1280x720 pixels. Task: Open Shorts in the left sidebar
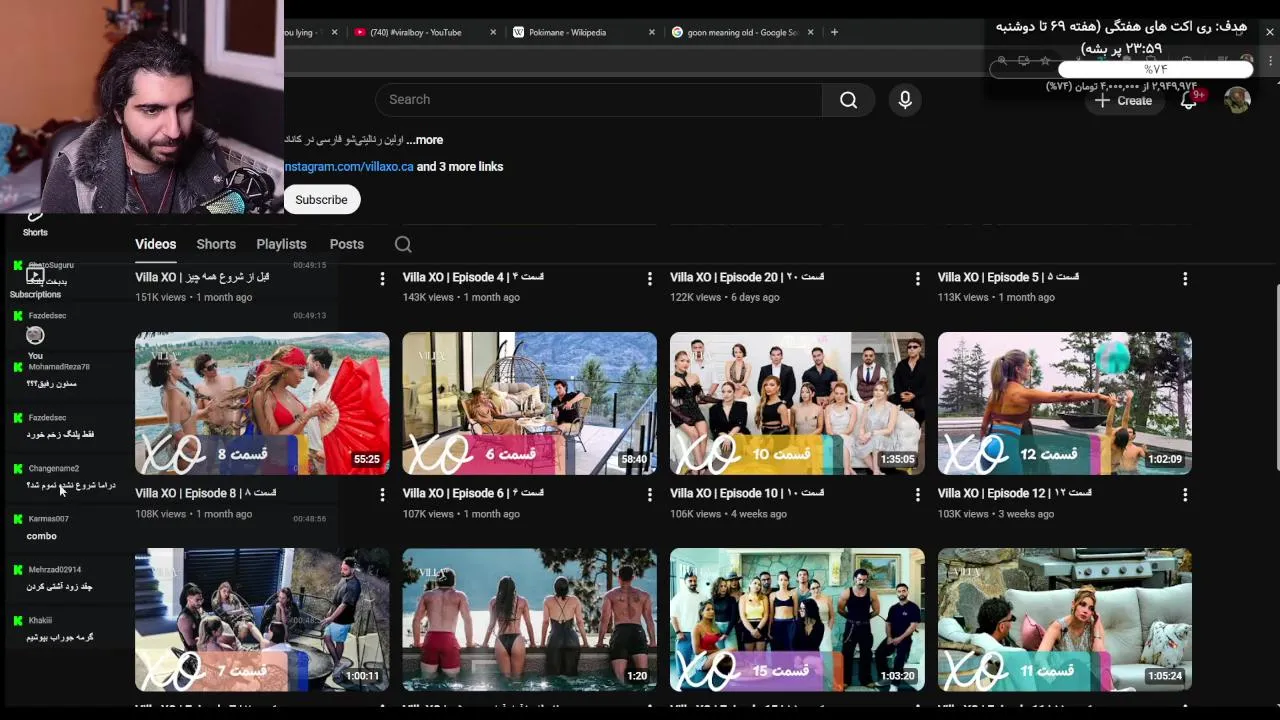coord(35,223)
